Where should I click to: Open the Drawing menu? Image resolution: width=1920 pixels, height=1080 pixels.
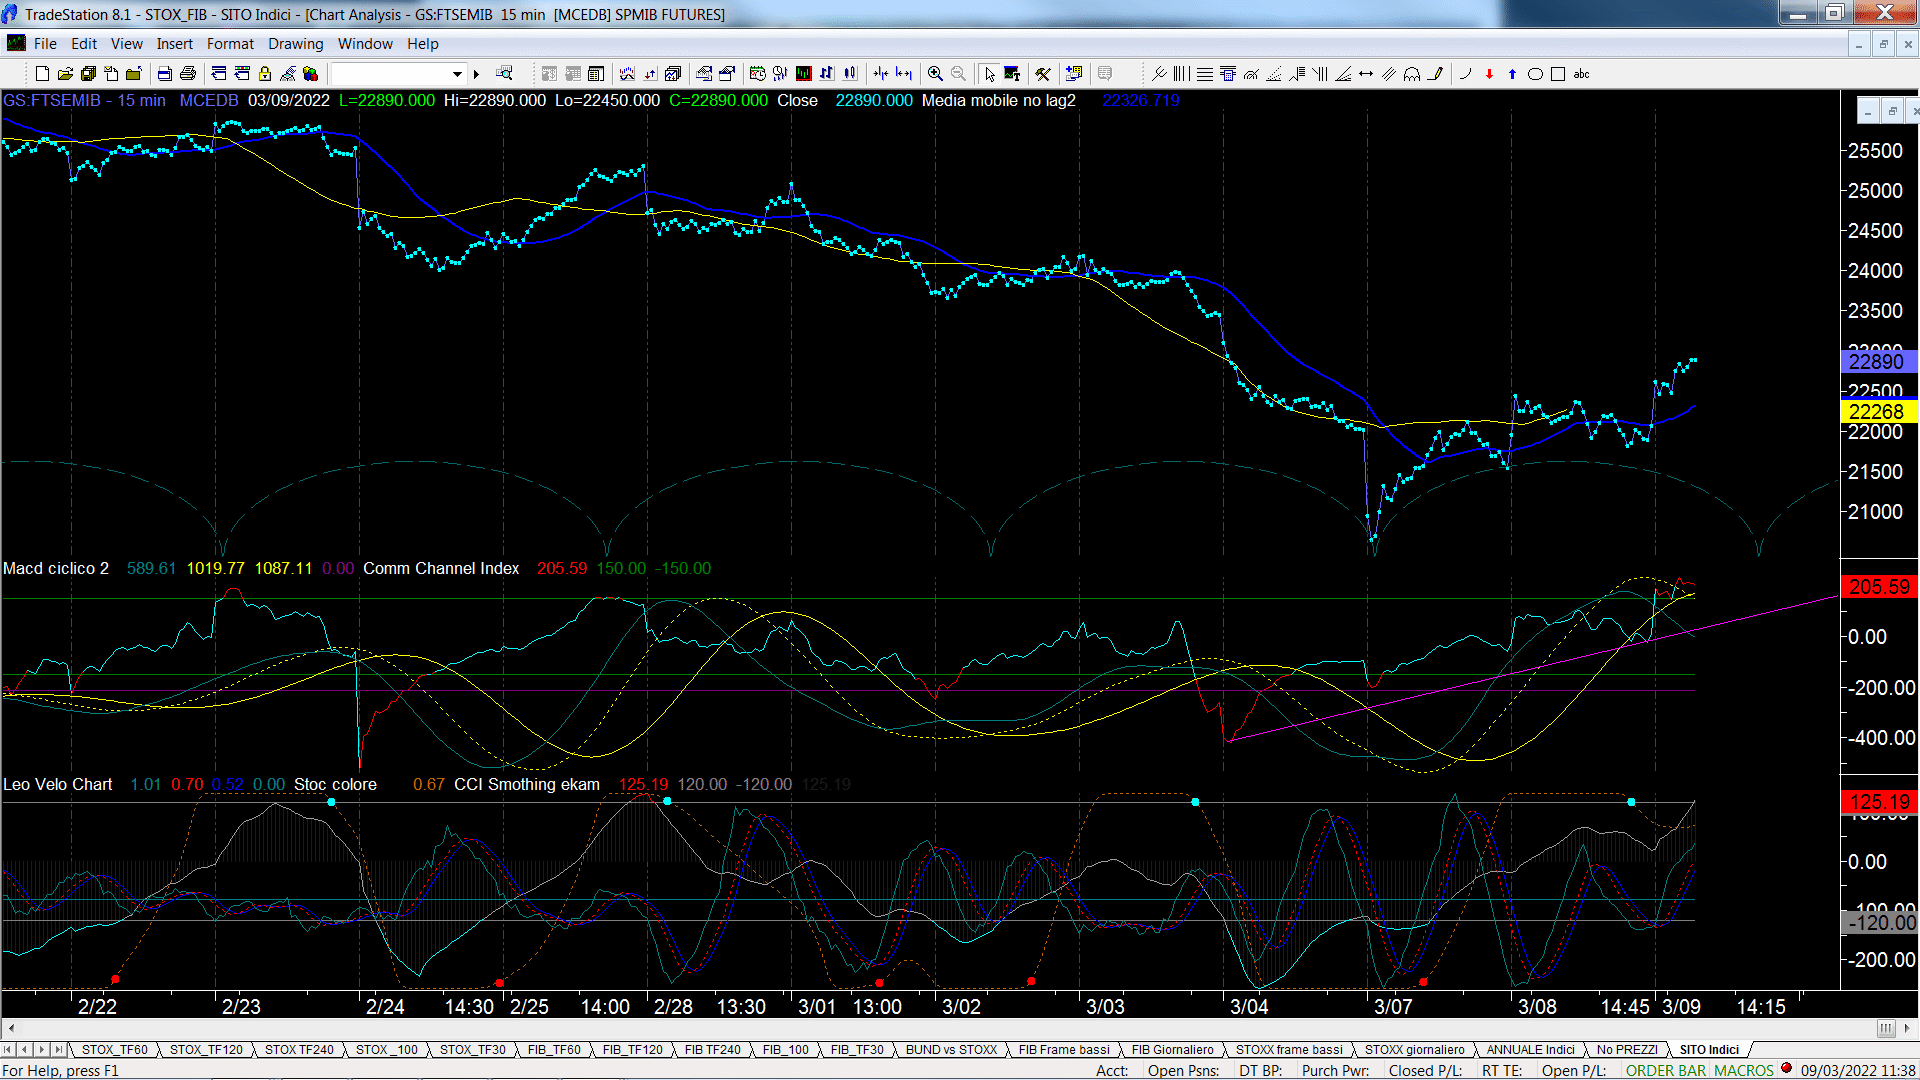click(x=296, y=44)
